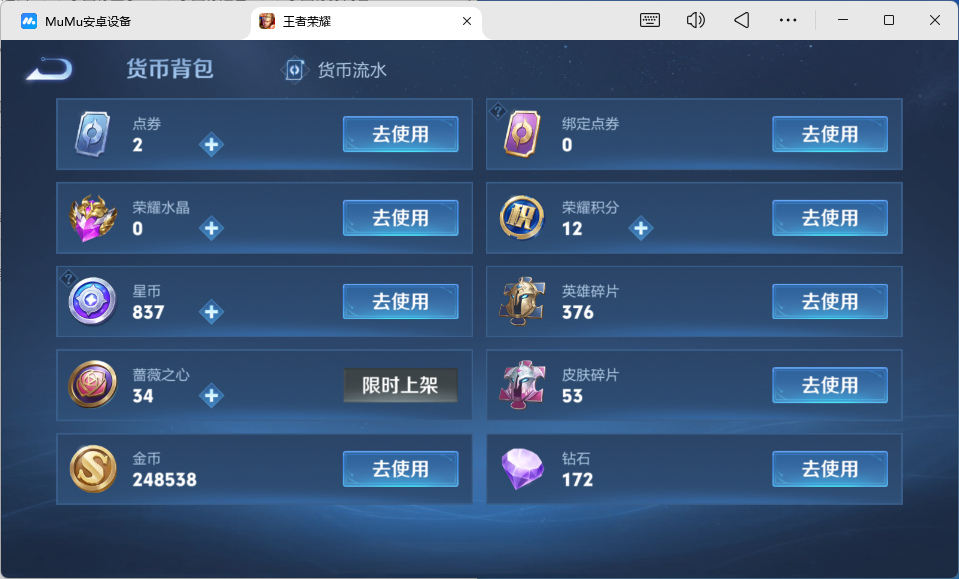Screen dimensions: 959x579
Task: Use 钻石 via 去使用 button
Action: click(x=830, y=469)
